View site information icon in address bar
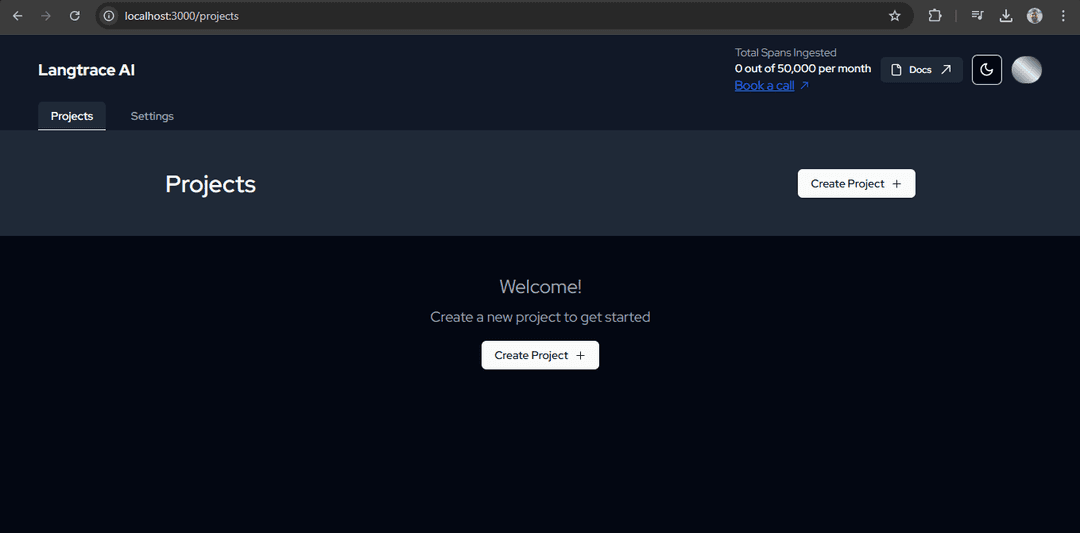The image size is (1080, 533). [x=110, y=16]
